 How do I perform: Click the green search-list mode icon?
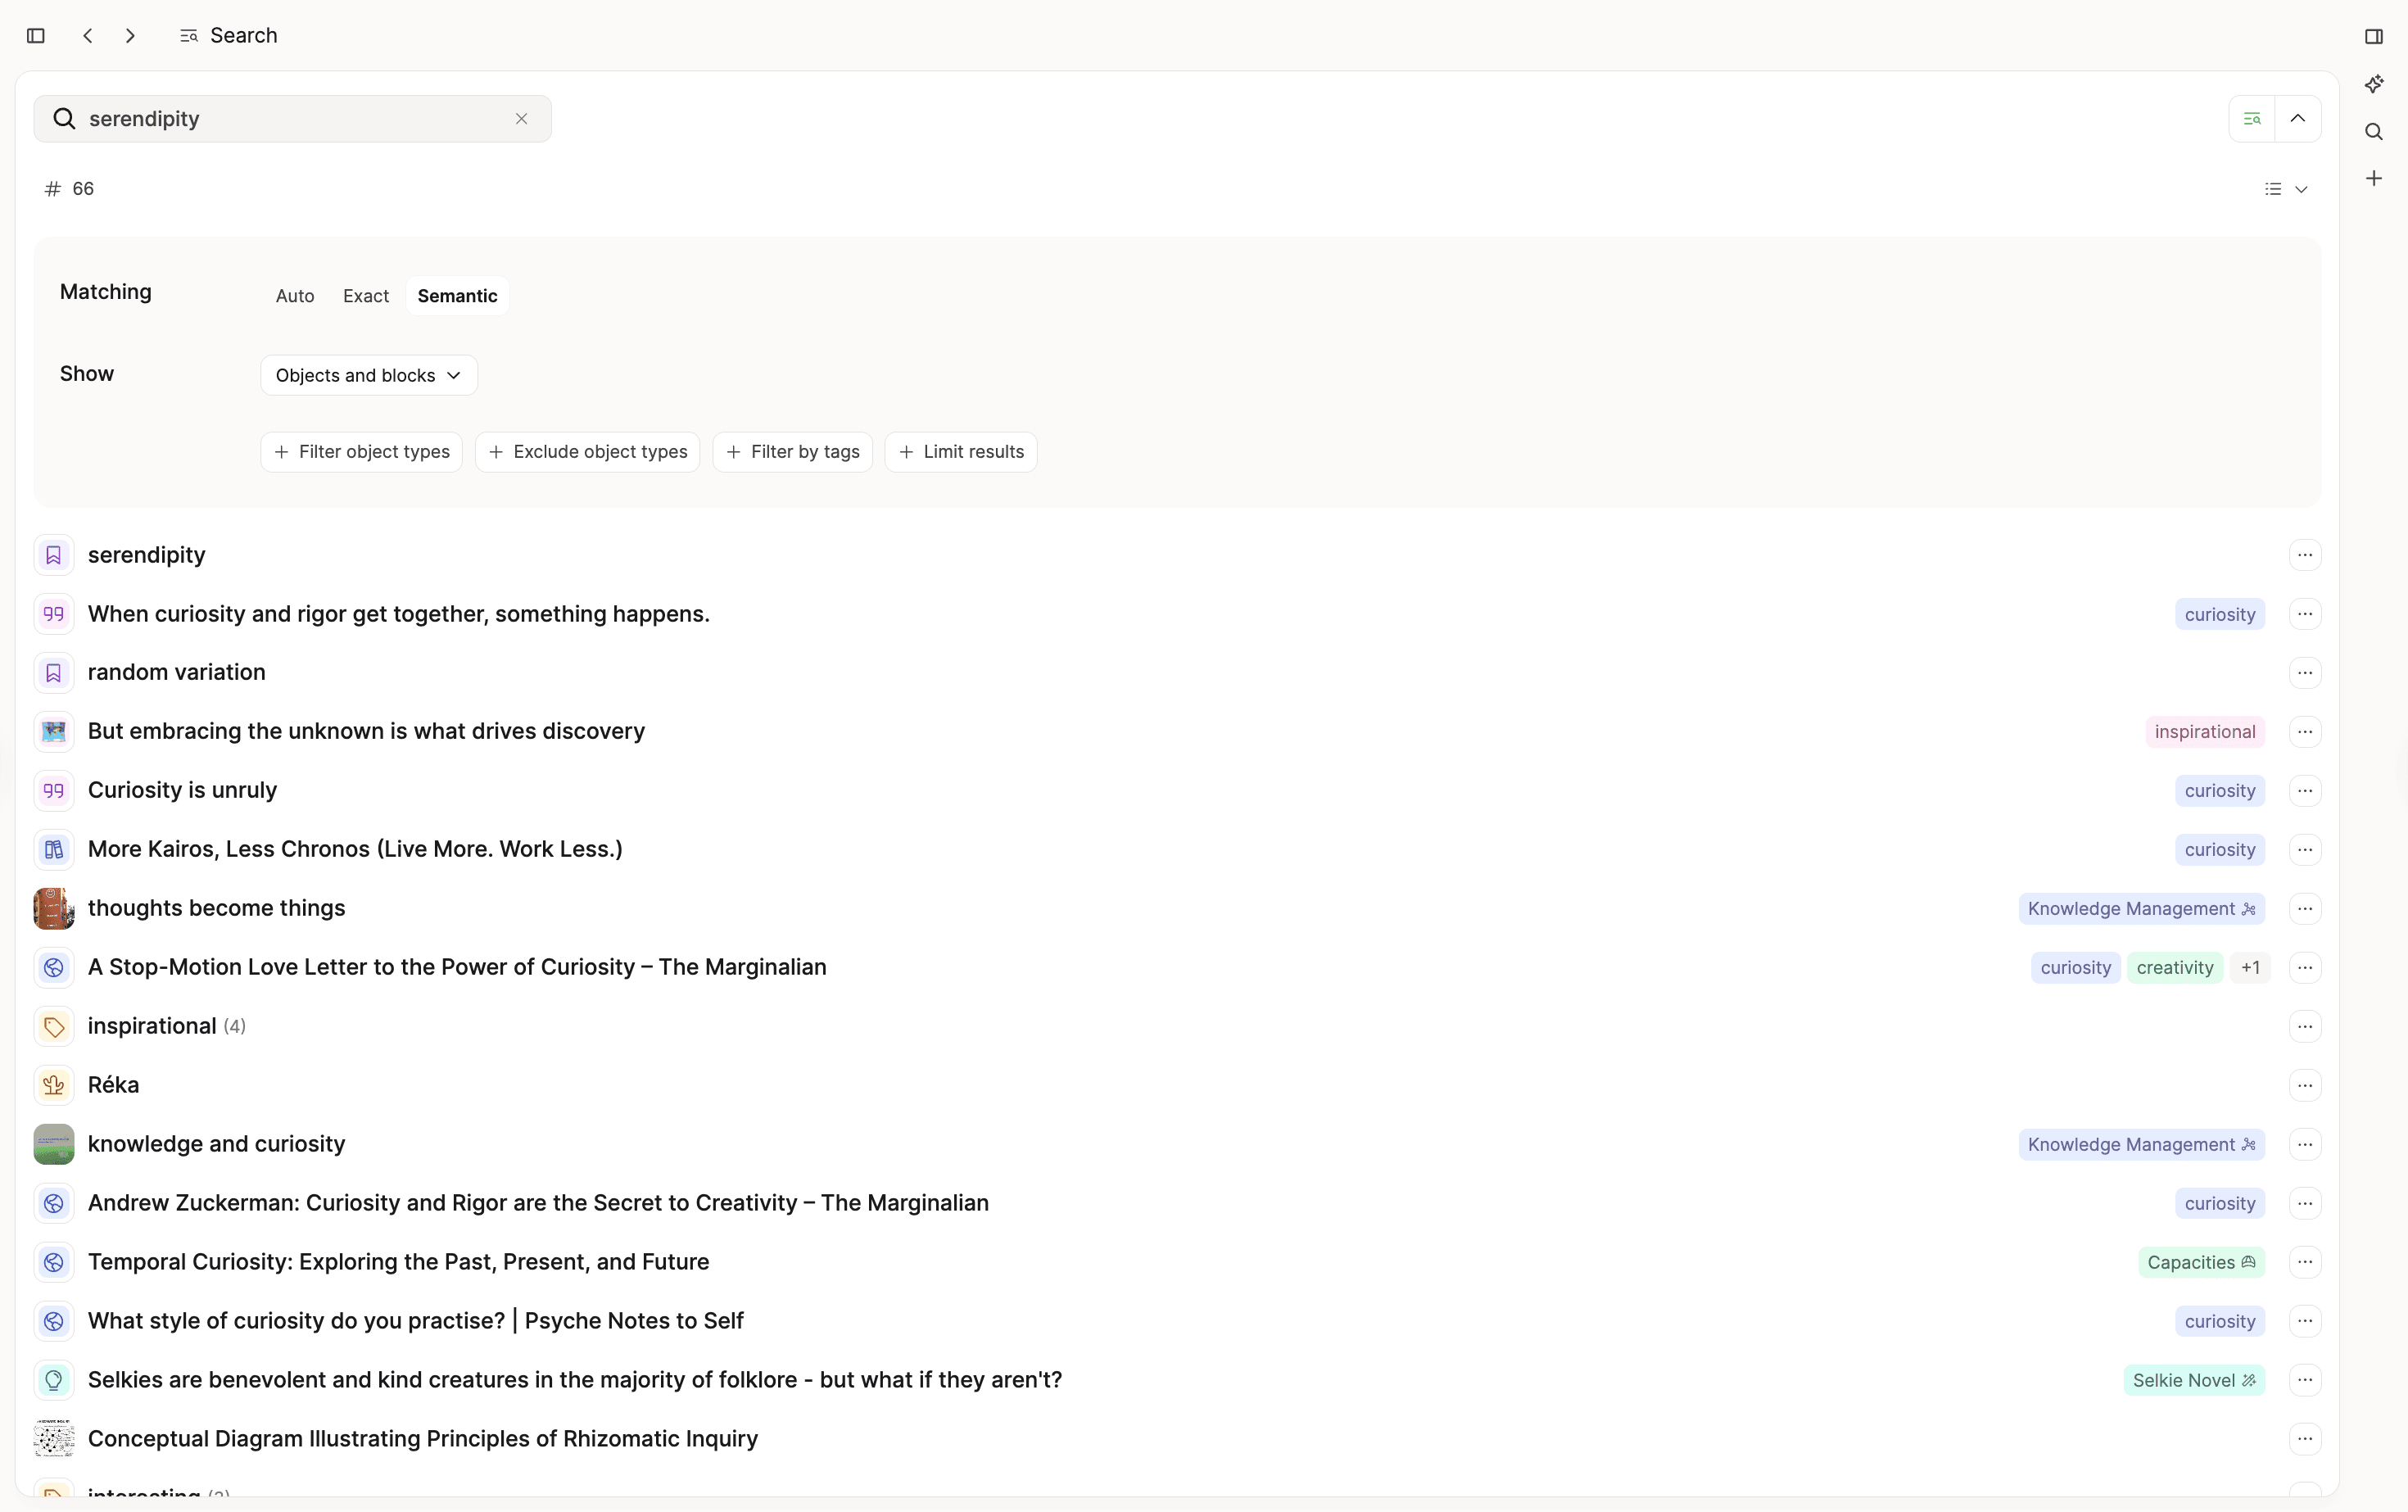2252,118
